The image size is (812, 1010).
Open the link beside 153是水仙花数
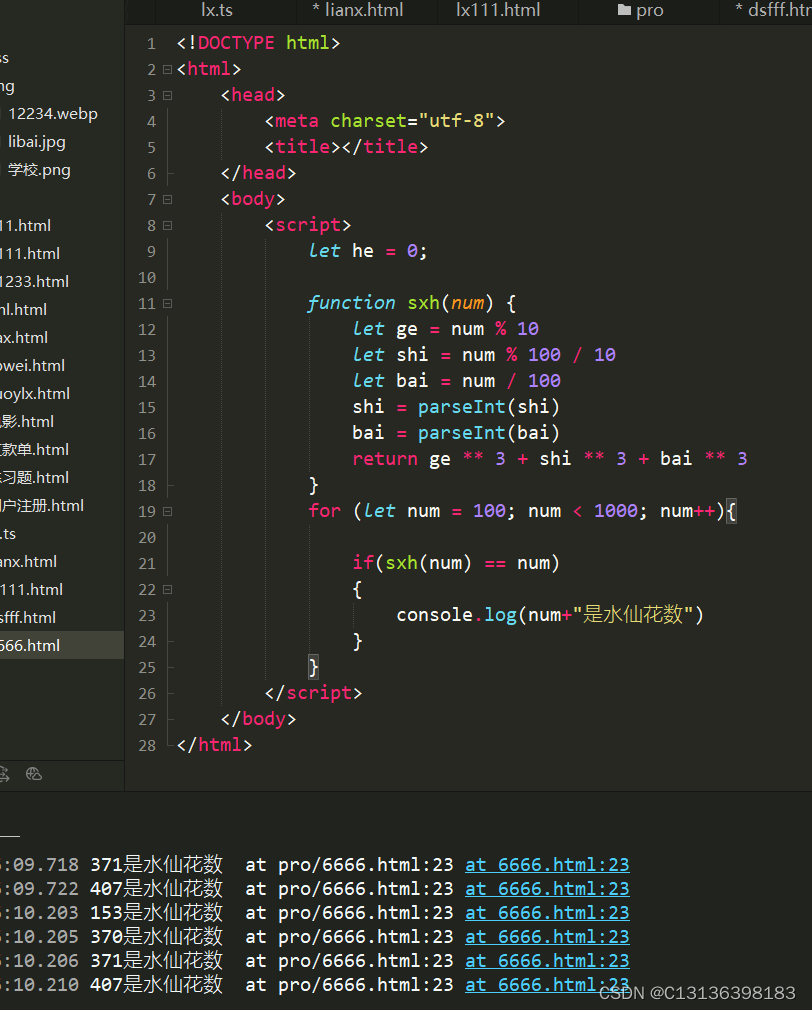pyautogui.click(x=547, y=912)
